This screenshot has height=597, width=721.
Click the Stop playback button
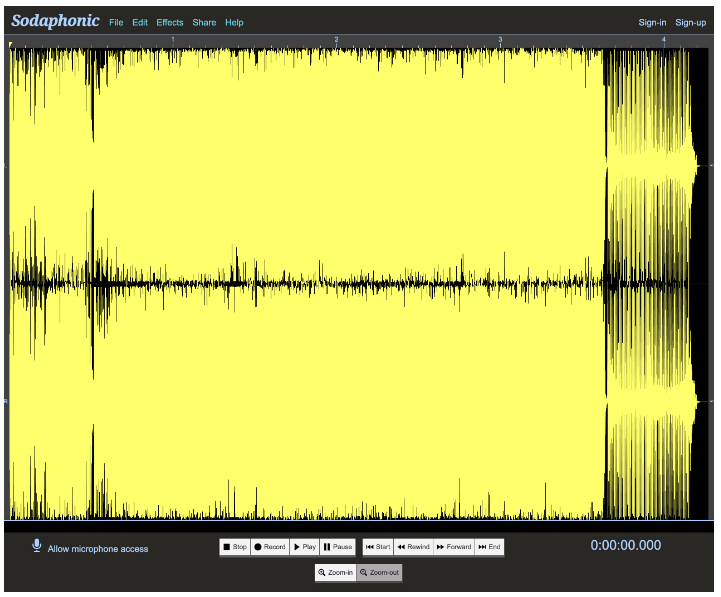coord(234,547)
